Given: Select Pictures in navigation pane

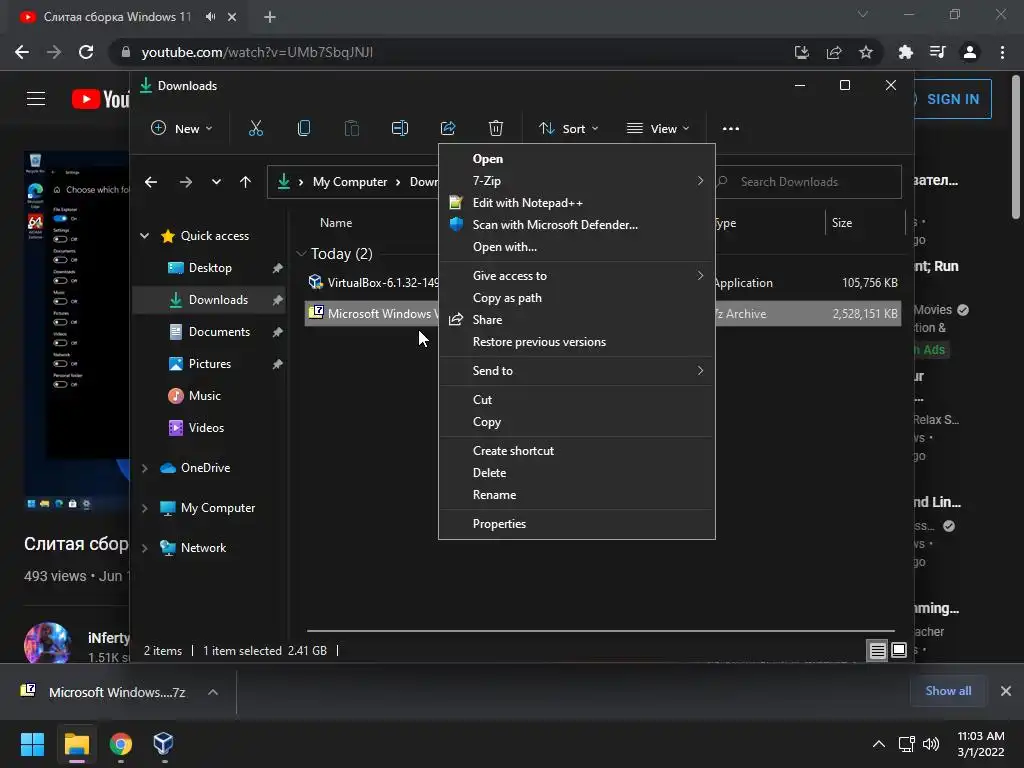Looking at the screenshot, I should point(209,364).
